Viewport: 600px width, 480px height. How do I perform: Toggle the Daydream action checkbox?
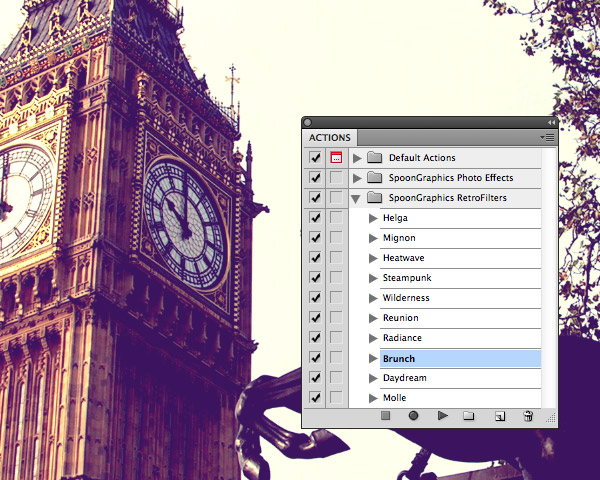pyautogui.click(x=315, y=377)
